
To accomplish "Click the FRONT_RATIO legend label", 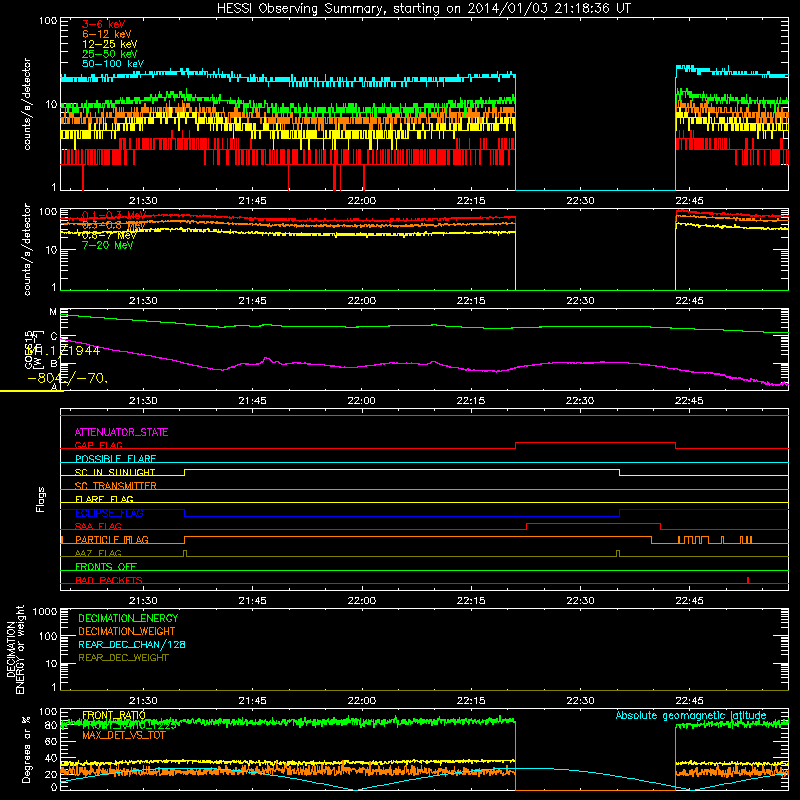I will click(x=114, y=715).
